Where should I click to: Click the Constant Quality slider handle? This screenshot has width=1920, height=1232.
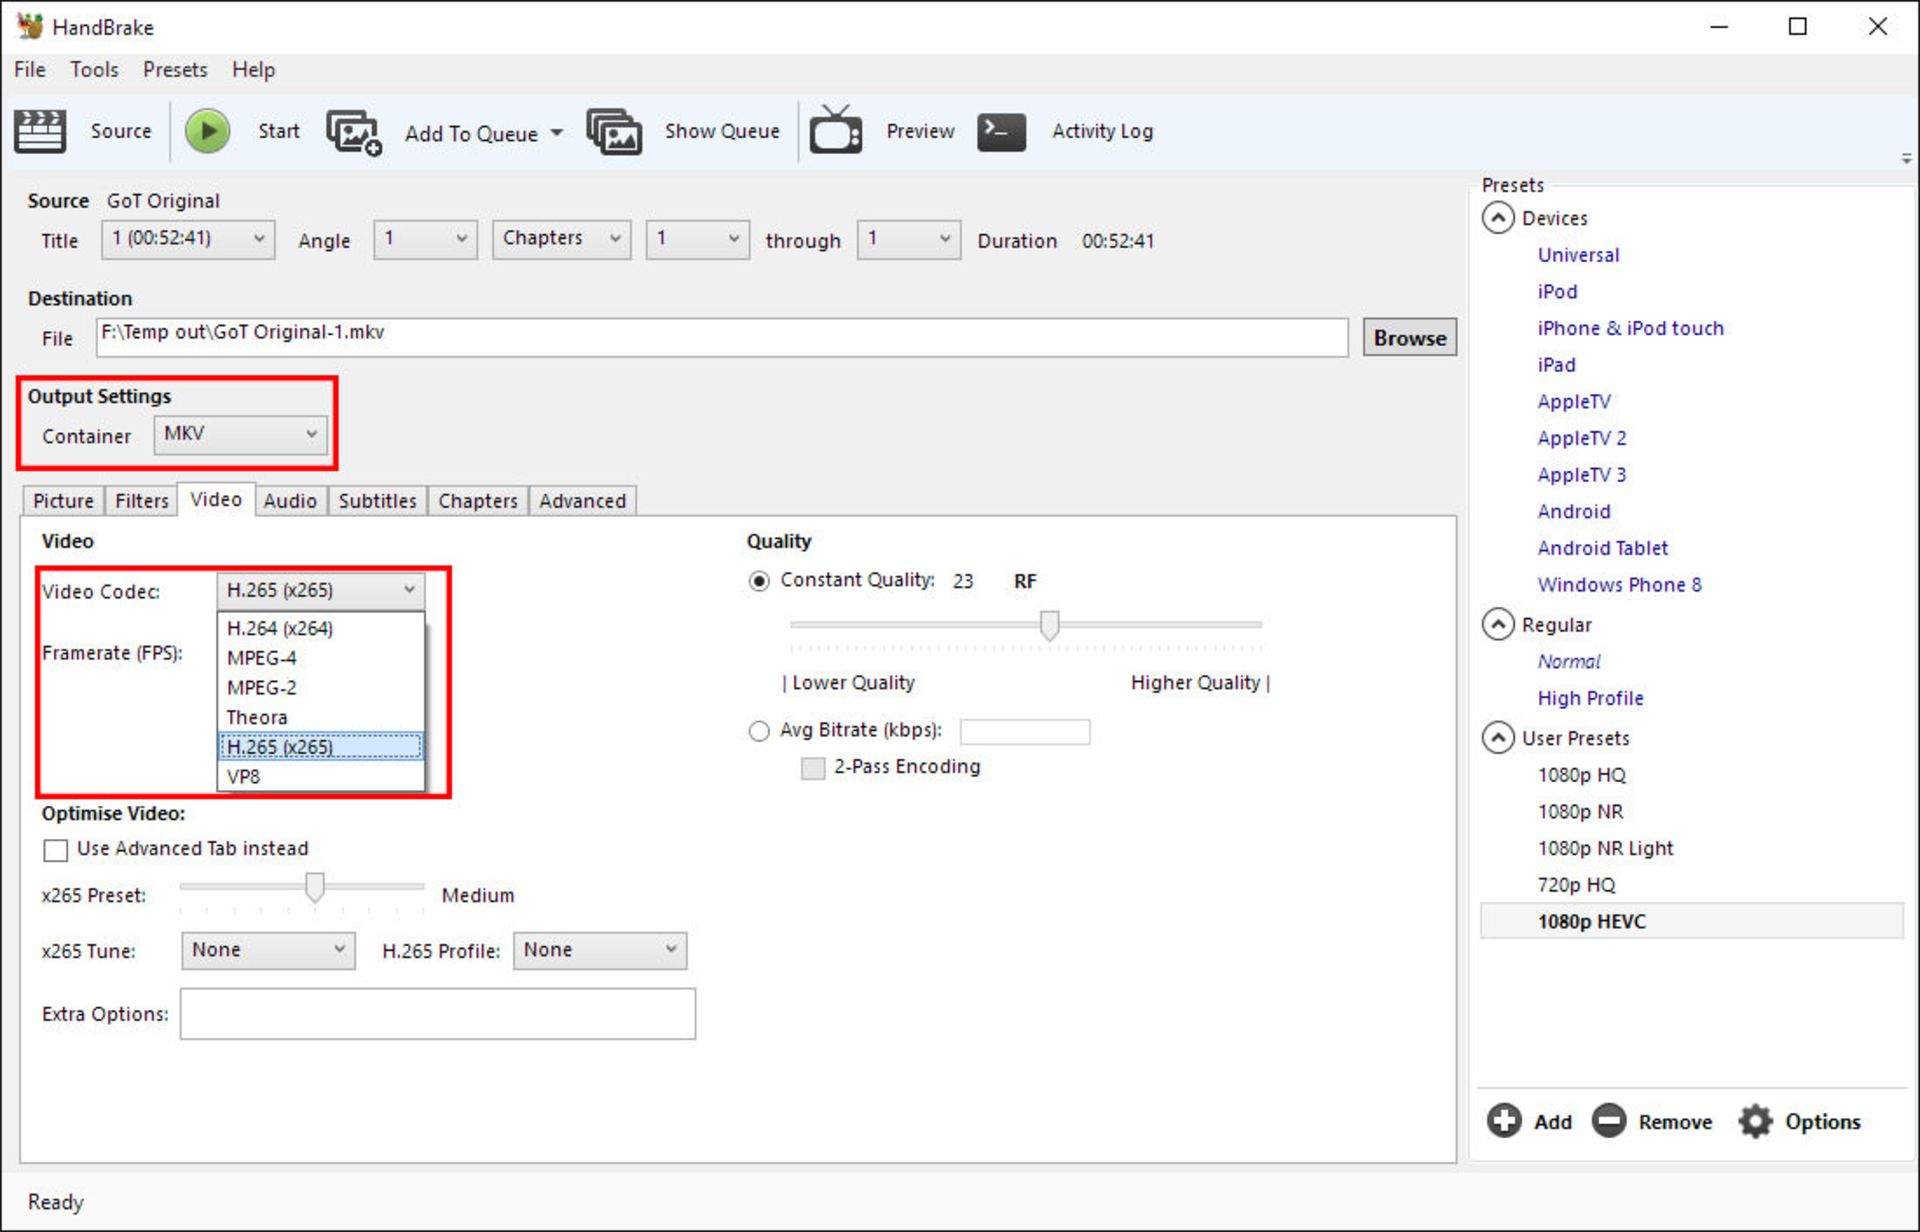pyautogui.click(x=1049, y=625)
